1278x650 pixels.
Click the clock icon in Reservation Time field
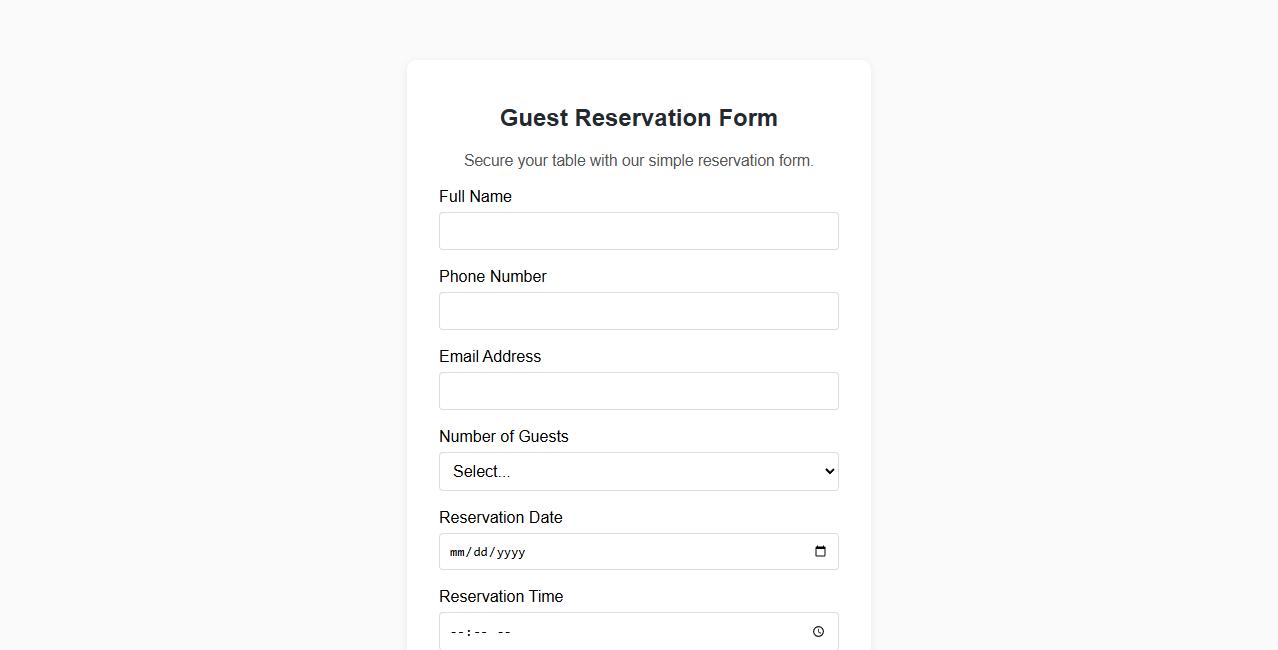tap(818, 631)
